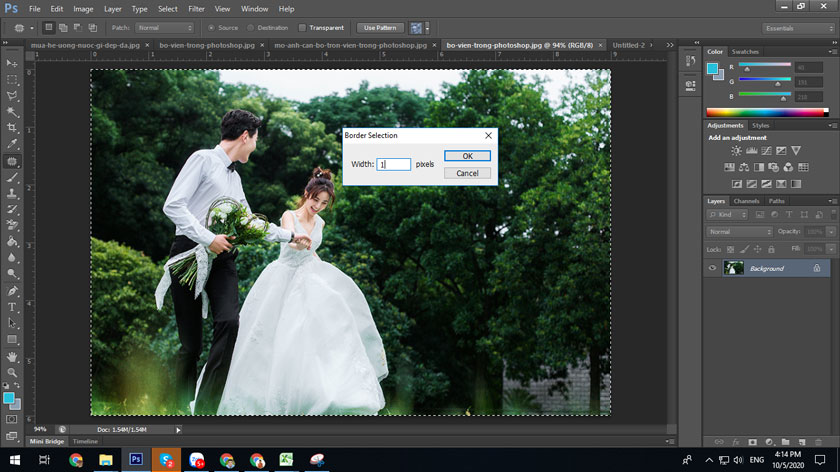Select the Zoom tool
The height and width of the screenshot is (472, 840).
click(12, 372)
